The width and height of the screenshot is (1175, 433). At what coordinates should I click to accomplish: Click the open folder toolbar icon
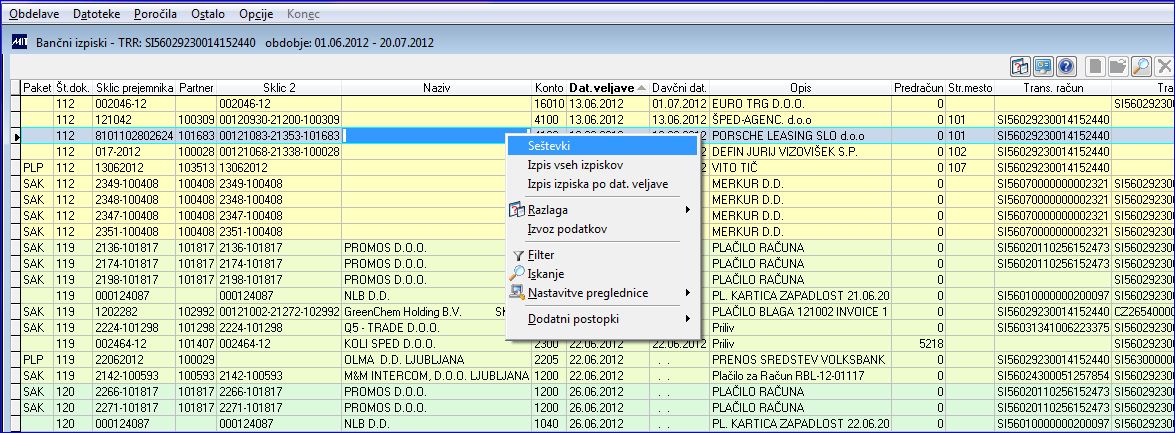coord(1119,66)
